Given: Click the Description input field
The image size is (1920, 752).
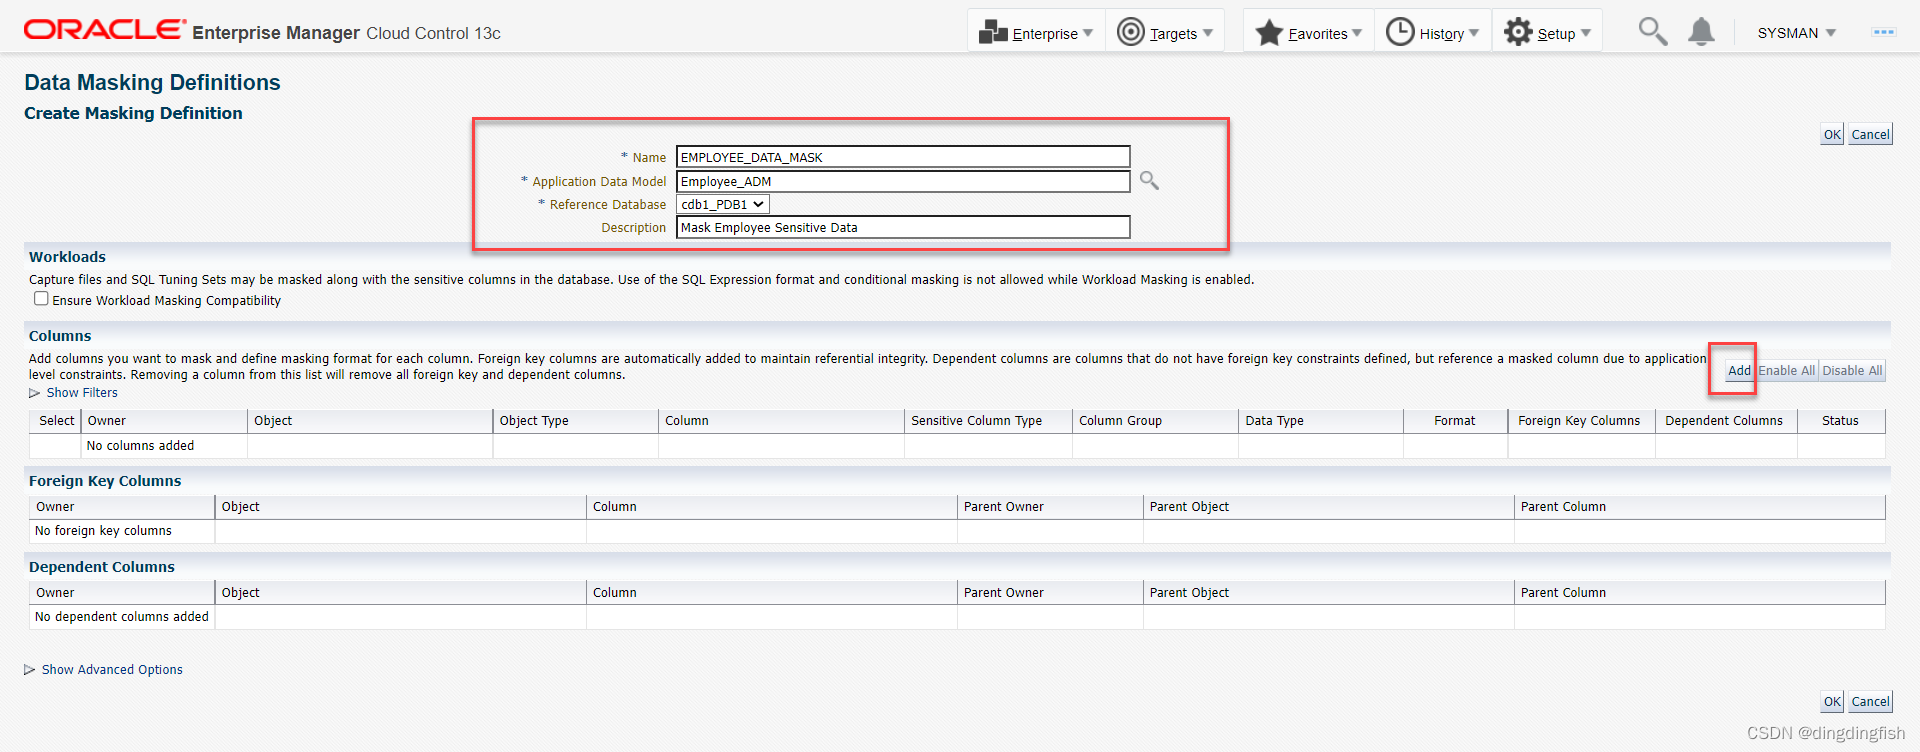Looking at the screenshot, I should [x=903, y=227].
